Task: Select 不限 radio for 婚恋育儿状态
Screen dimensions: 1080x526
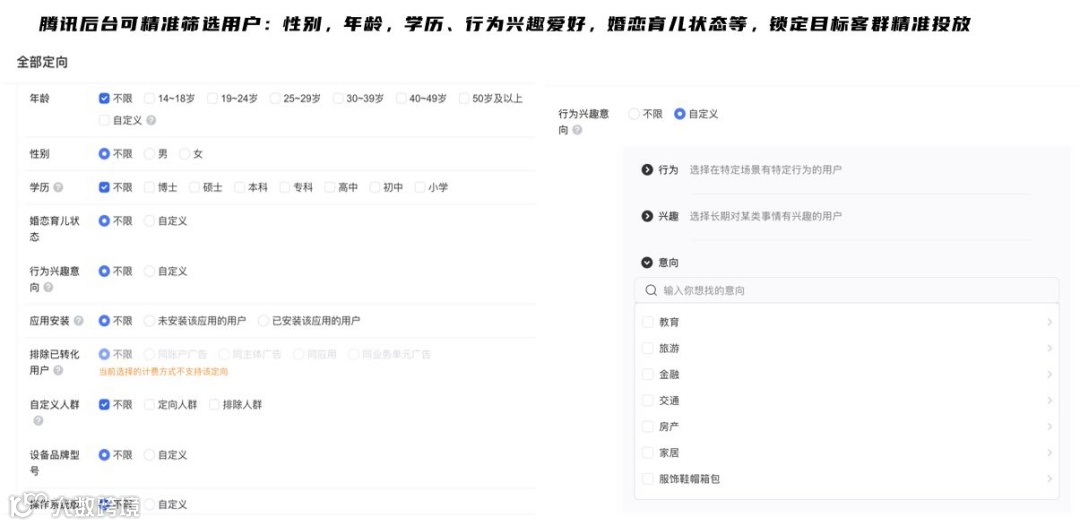Action: (104, 221)
